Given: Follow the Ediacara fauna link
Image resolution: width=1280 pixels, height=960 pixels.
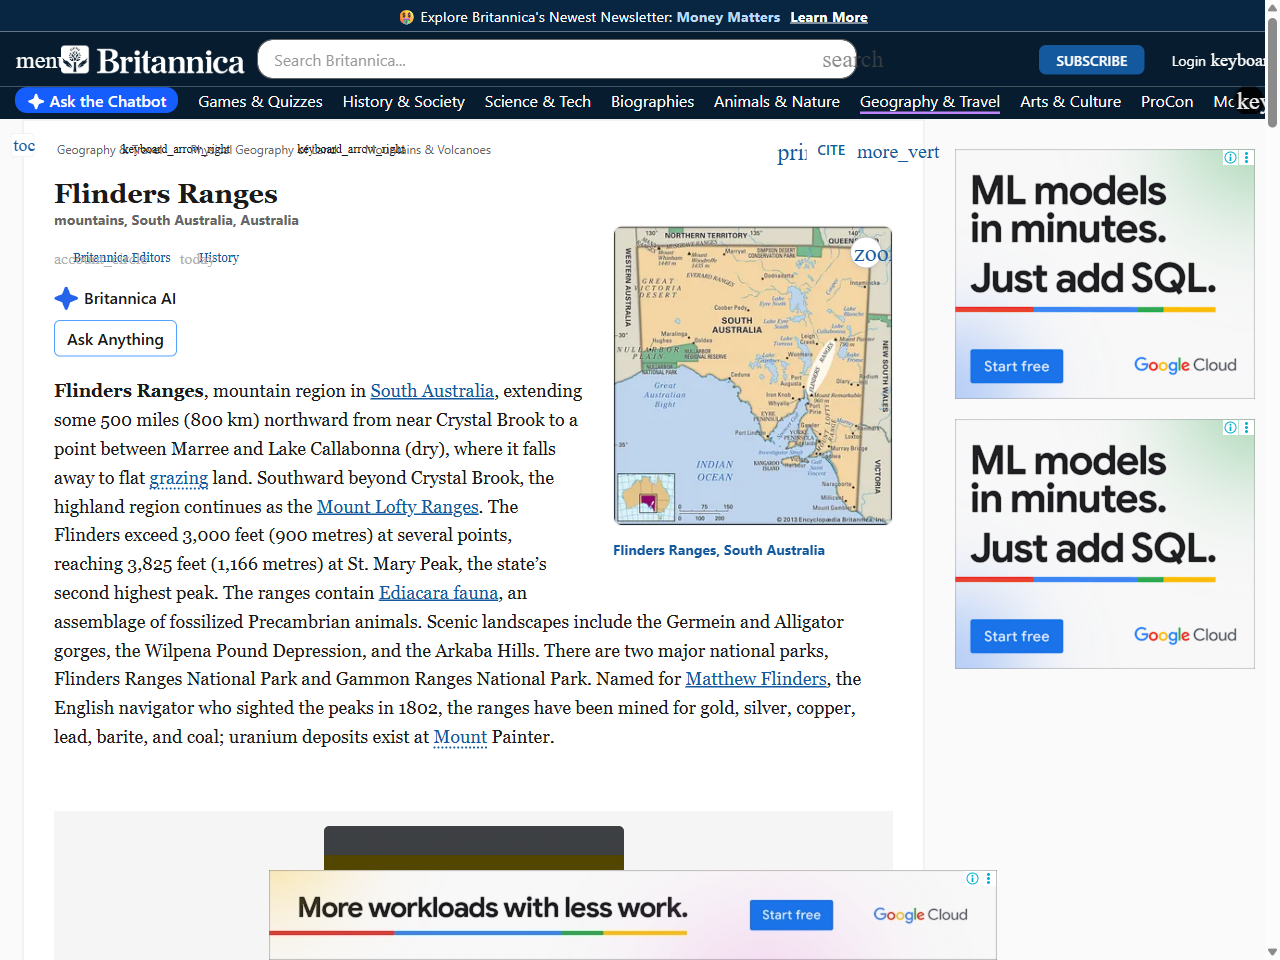Looking at the screenshot, I should [x=438, y=593].
